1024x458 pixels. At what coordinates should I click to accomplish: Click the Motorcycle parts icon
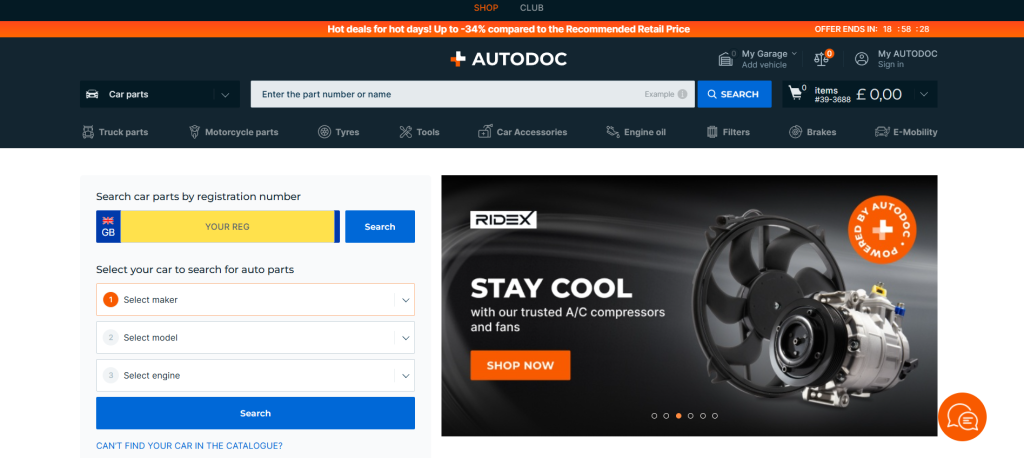click(195, 132)
